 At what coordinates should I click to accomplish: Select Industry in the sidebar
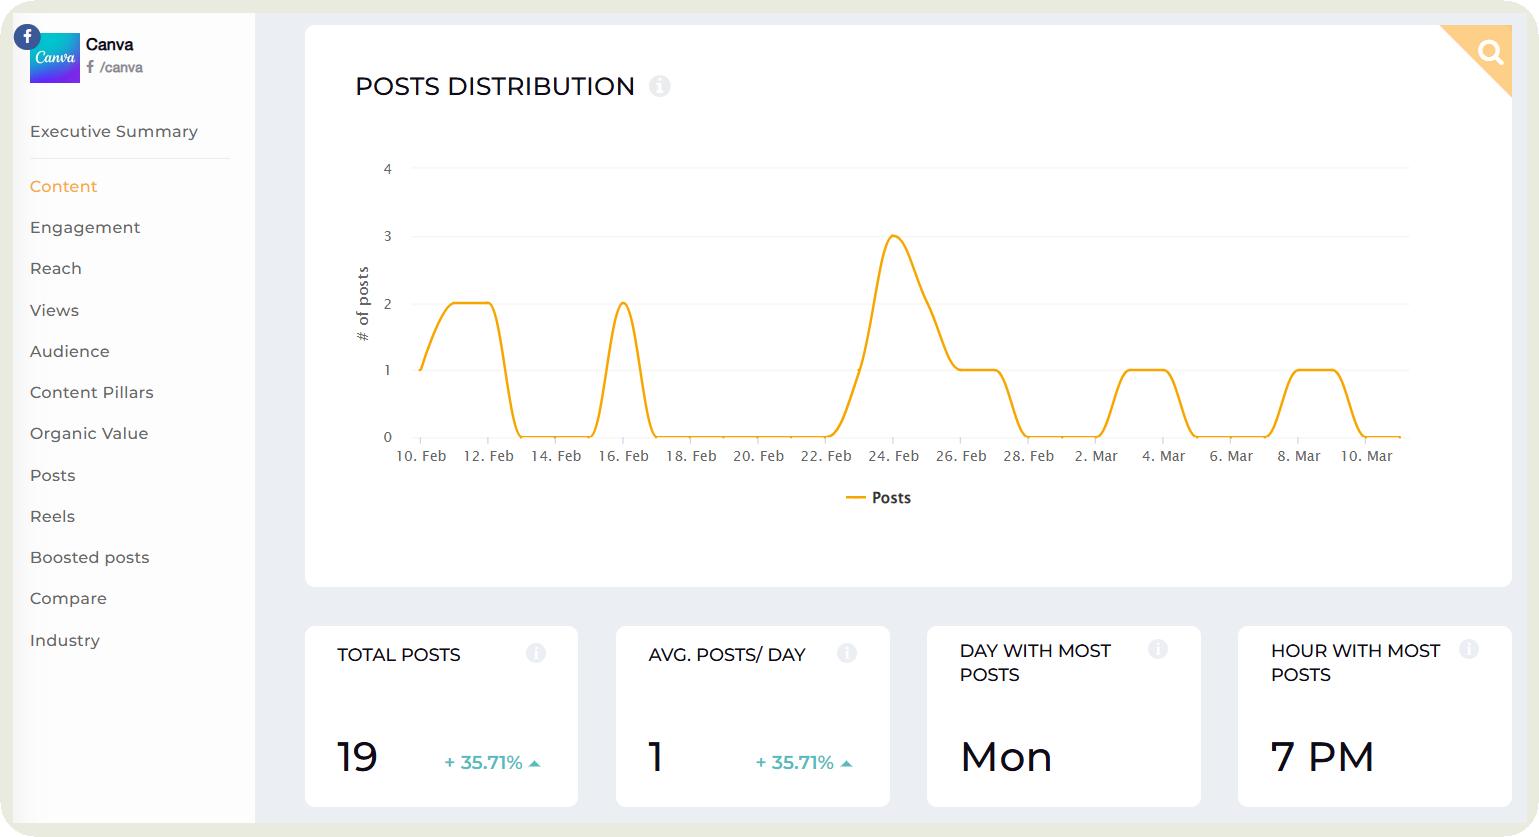pyautogui.click(x=64, y=640)
